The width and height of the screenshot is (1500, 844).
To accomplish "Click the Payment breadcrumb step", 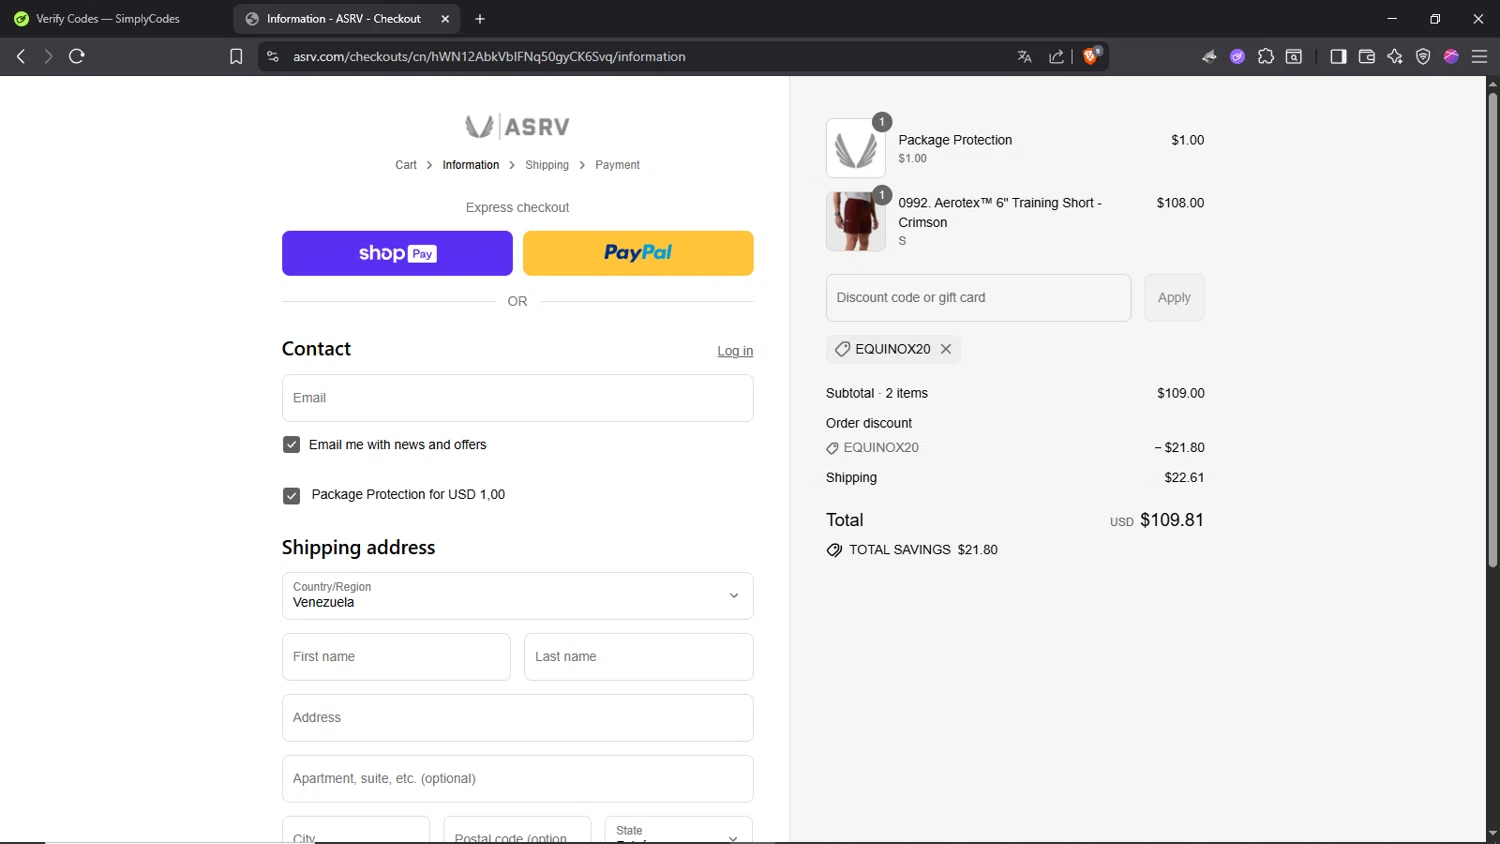I will pyautogui.click(x=617, y=165).
